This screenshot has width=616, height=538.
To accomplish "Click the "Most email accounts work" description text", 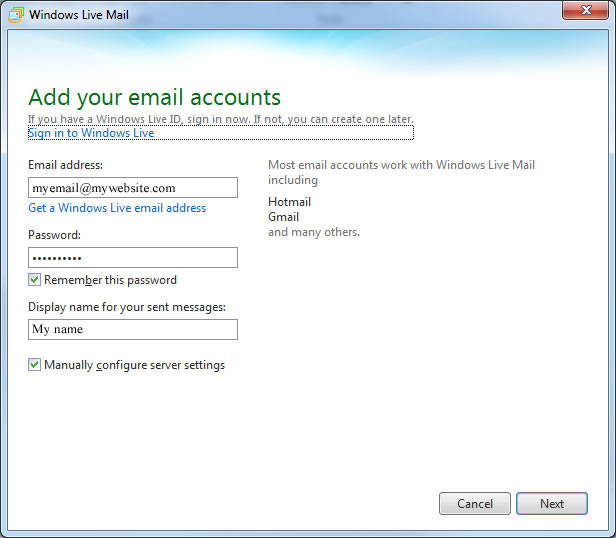I will point(400,165).
